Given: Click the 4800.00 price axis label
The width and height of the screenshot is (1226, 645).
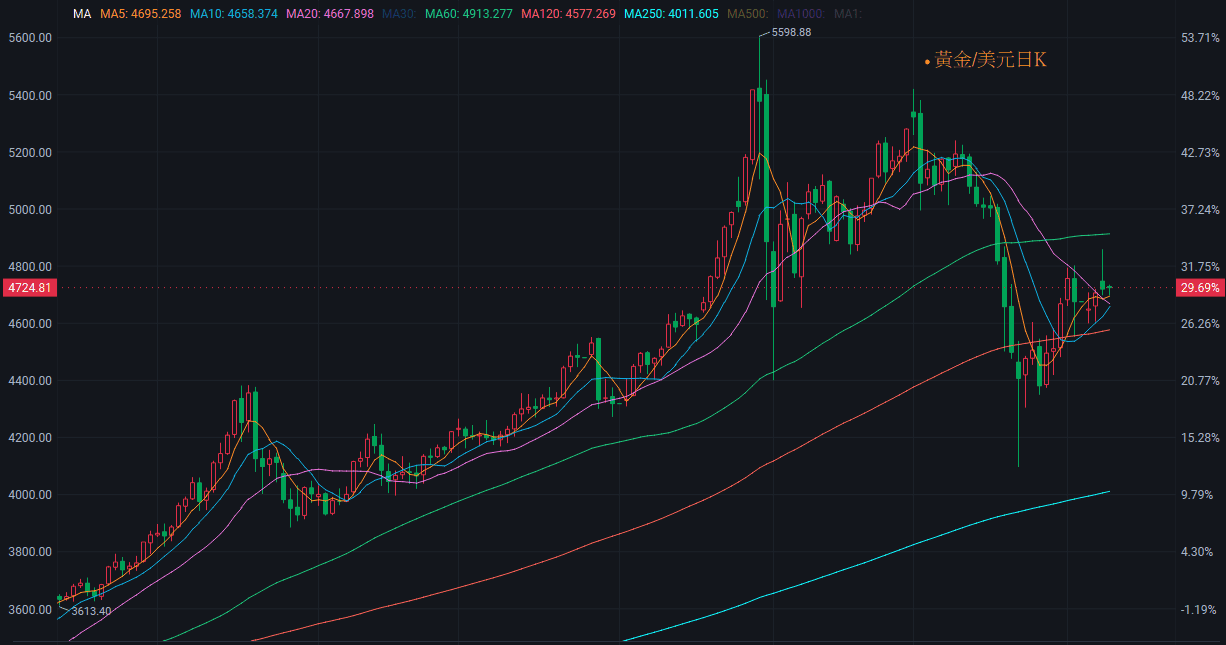Looking at the screenshot, I should tap(30, 267).
